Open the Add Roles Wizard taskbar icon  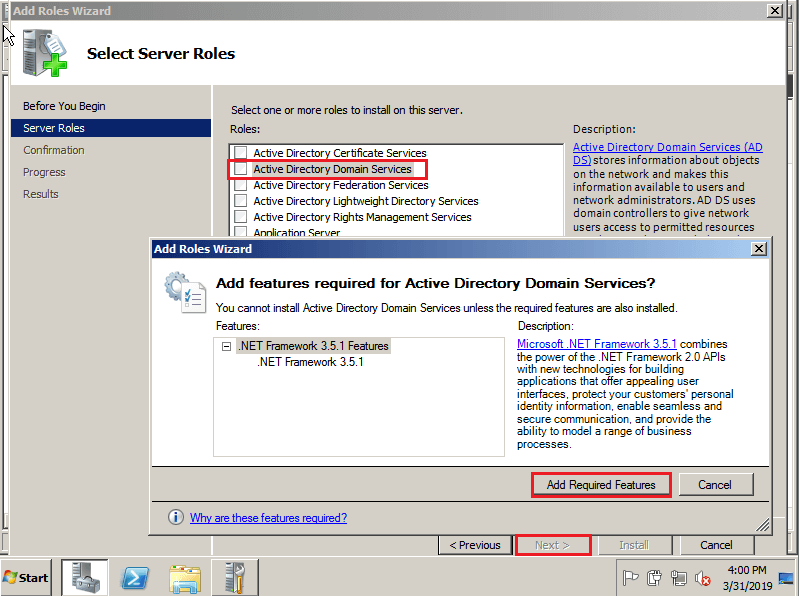coord(235,578)
